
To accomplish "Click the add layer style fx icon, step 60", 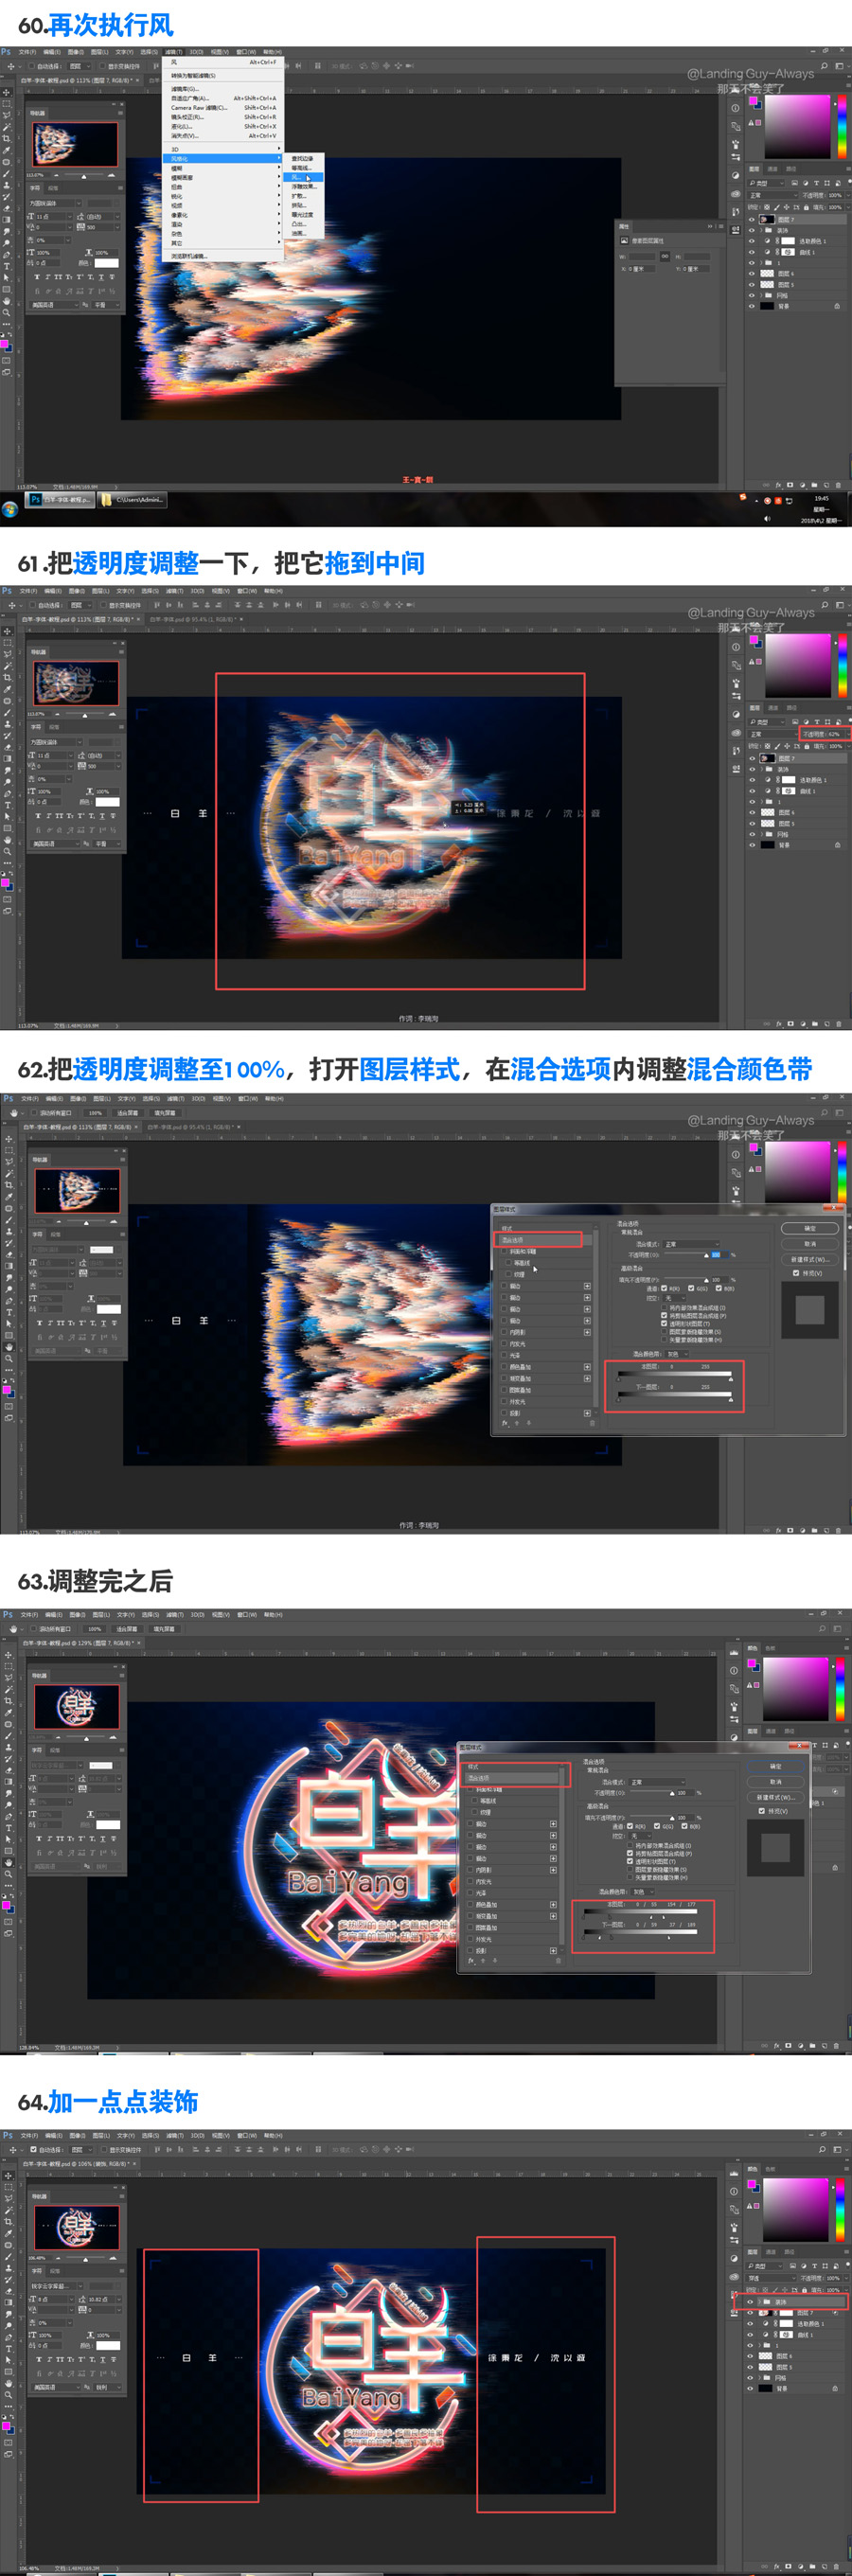I will tap(778, 485).
